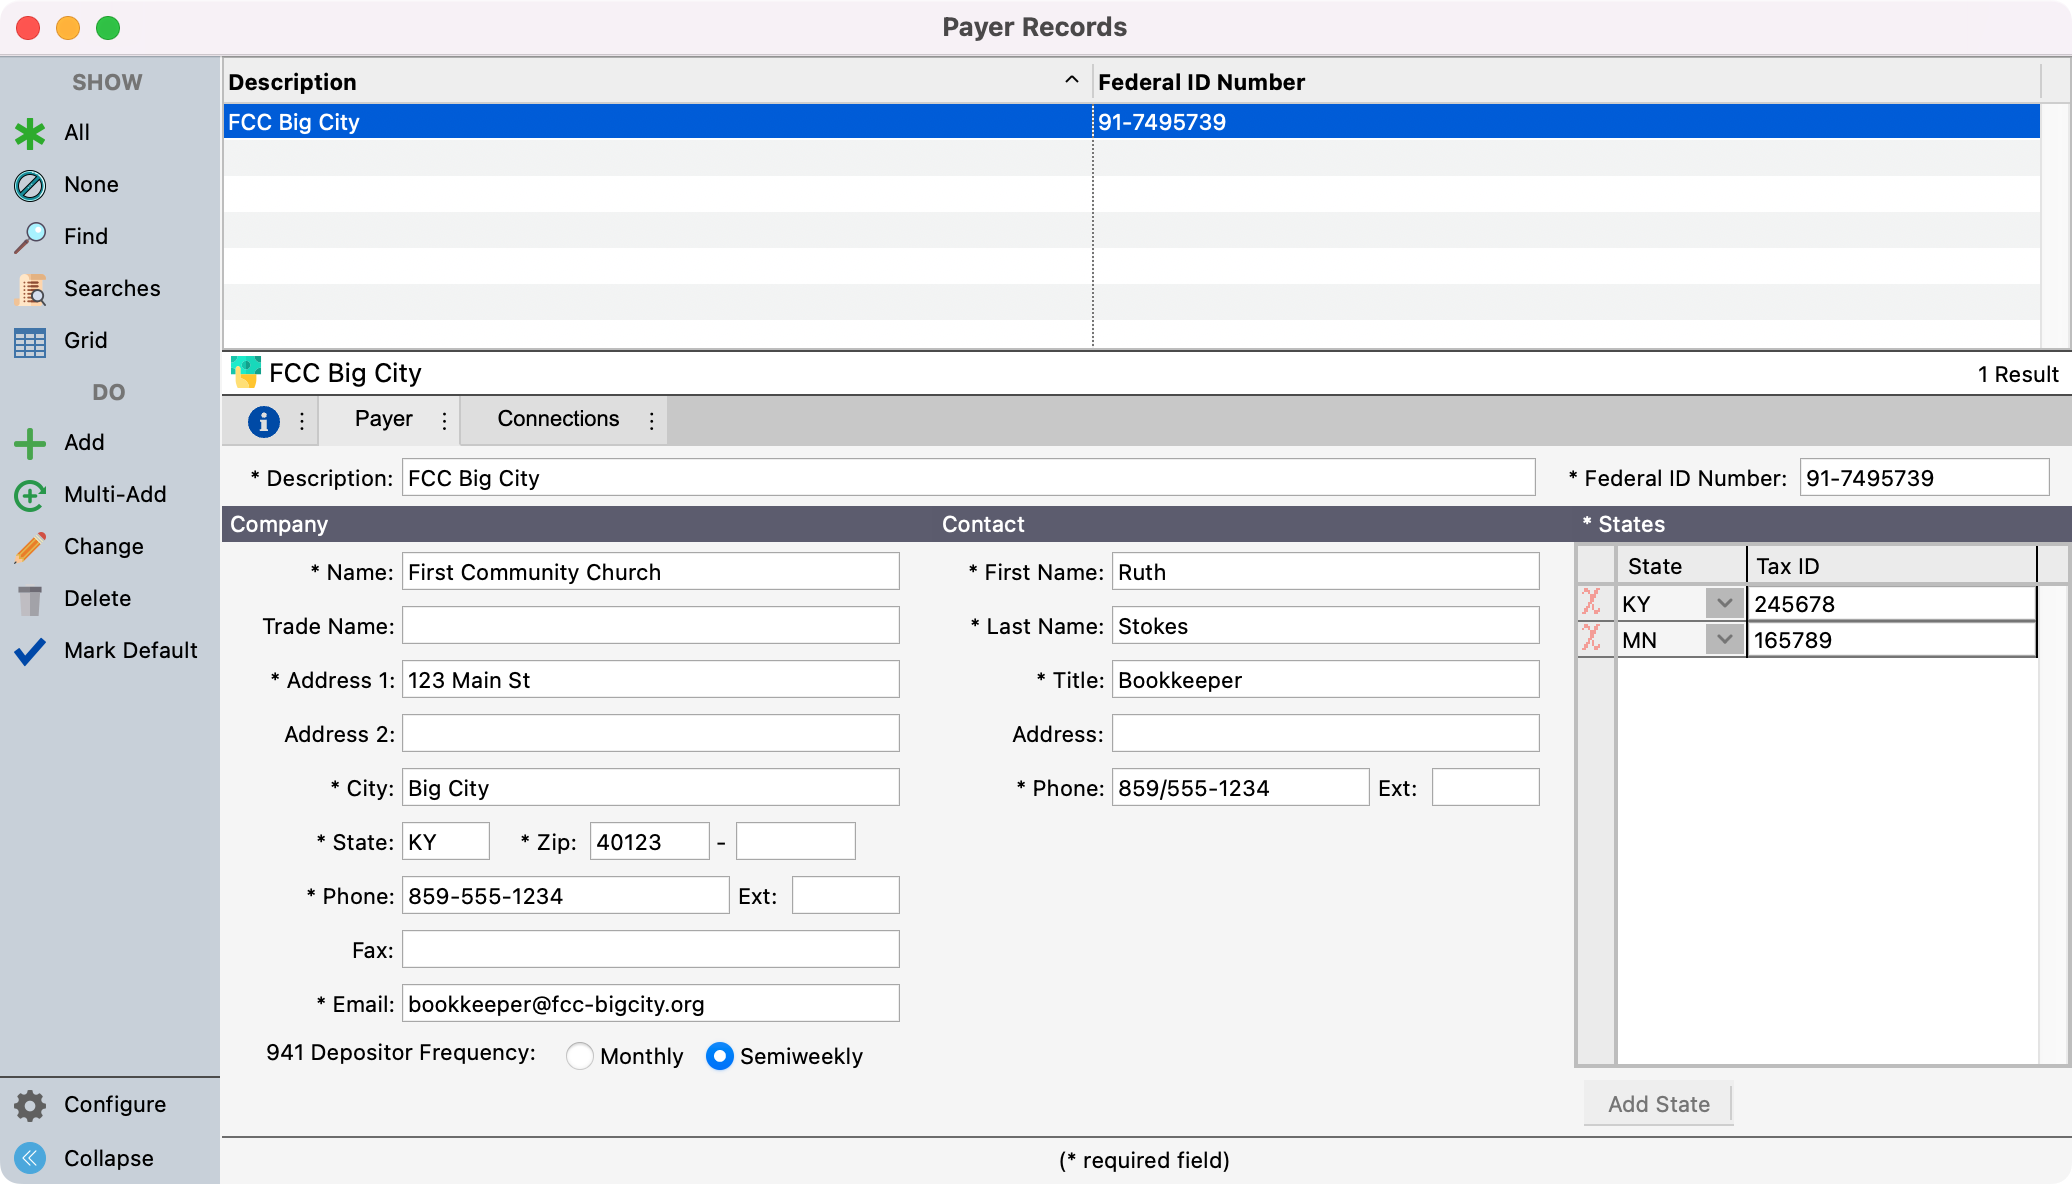The width and height of the screenshot is (2072, 1184).
Task: Click the blue info icon tab
Action: 263,421
